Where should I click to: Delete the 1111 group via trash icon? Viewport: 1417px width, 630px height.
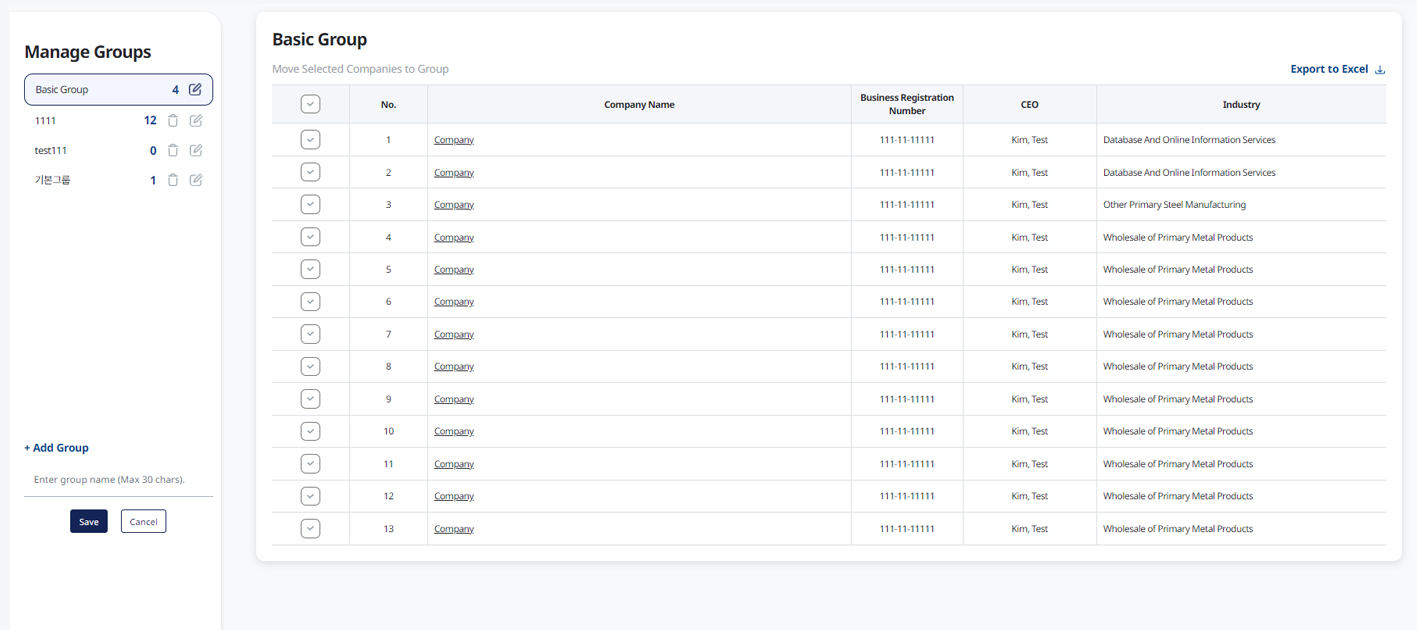(173, 121)
